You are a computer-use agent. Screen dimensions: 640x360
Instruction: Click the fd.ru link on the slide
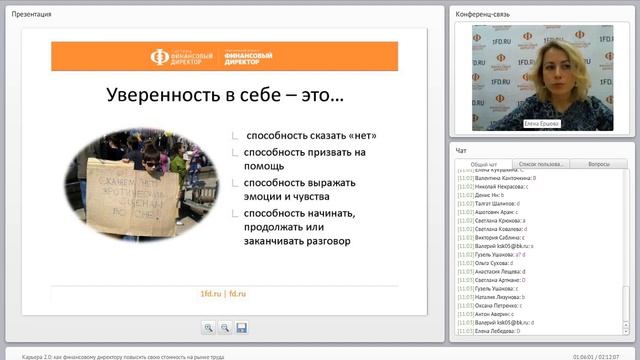pyautogui.click(x=238, y=293)
